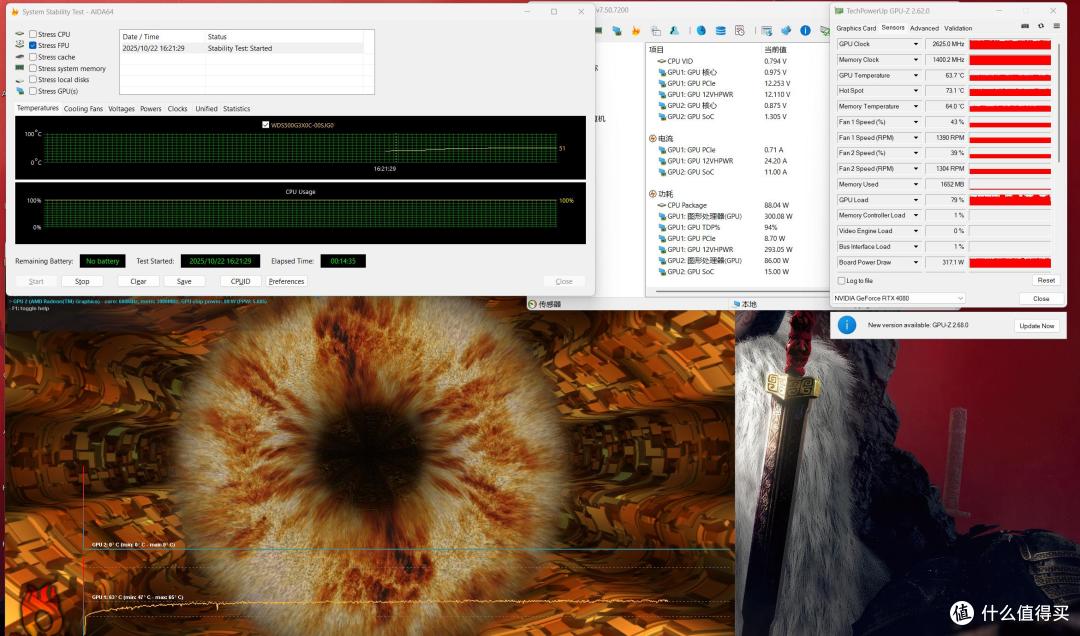The width and height of the screenshot is (1080, 636).
Task: Open the NVIDIA GeForce RTX 4080 GPU selector
Action: click(x=898, y=298)
